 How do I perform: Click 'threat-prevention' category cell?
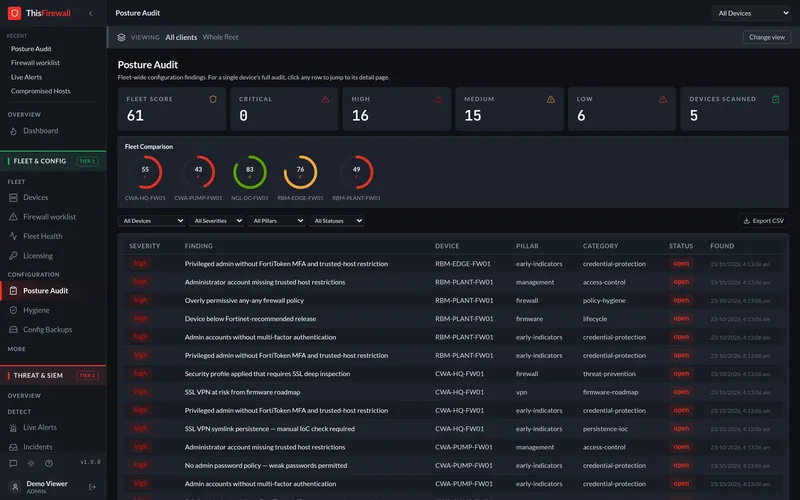pos(609,374)
